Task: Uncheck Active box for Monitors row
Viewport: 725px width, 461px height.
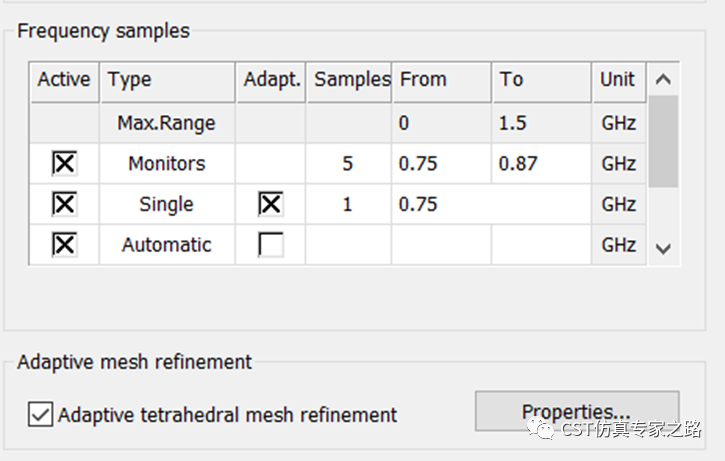Action: pyautogui.click(x=64, y=163)
